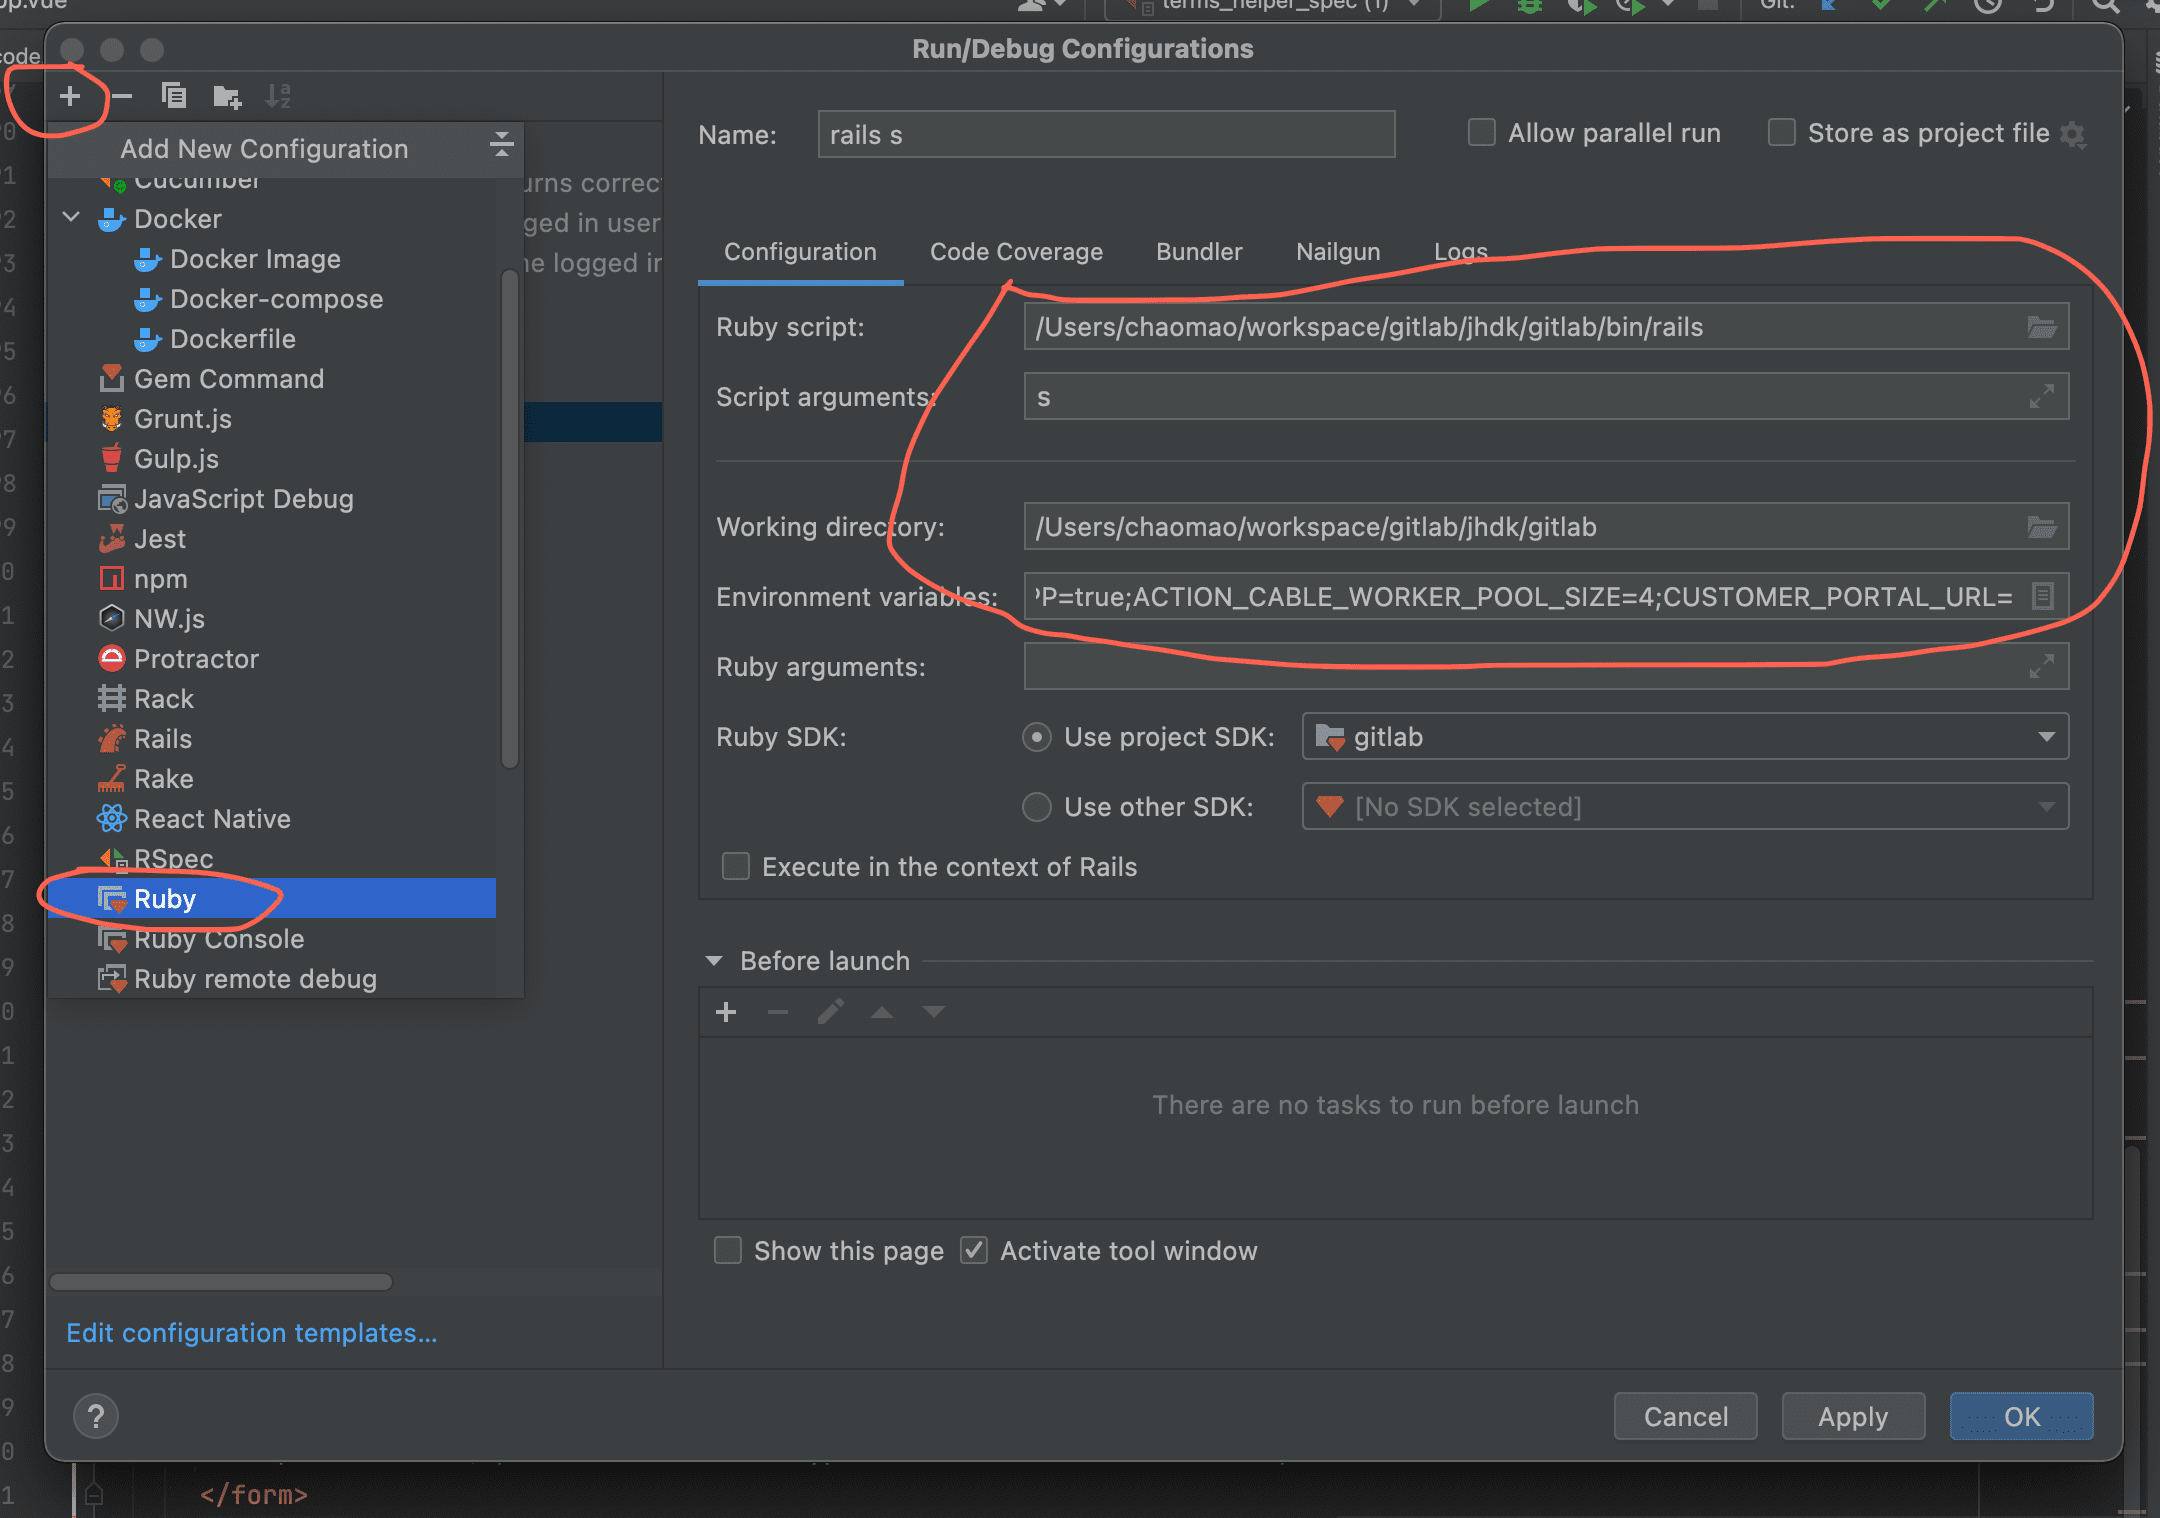Copy the current configuration icon
The image size is (2160, 1518).
[174, 96]
